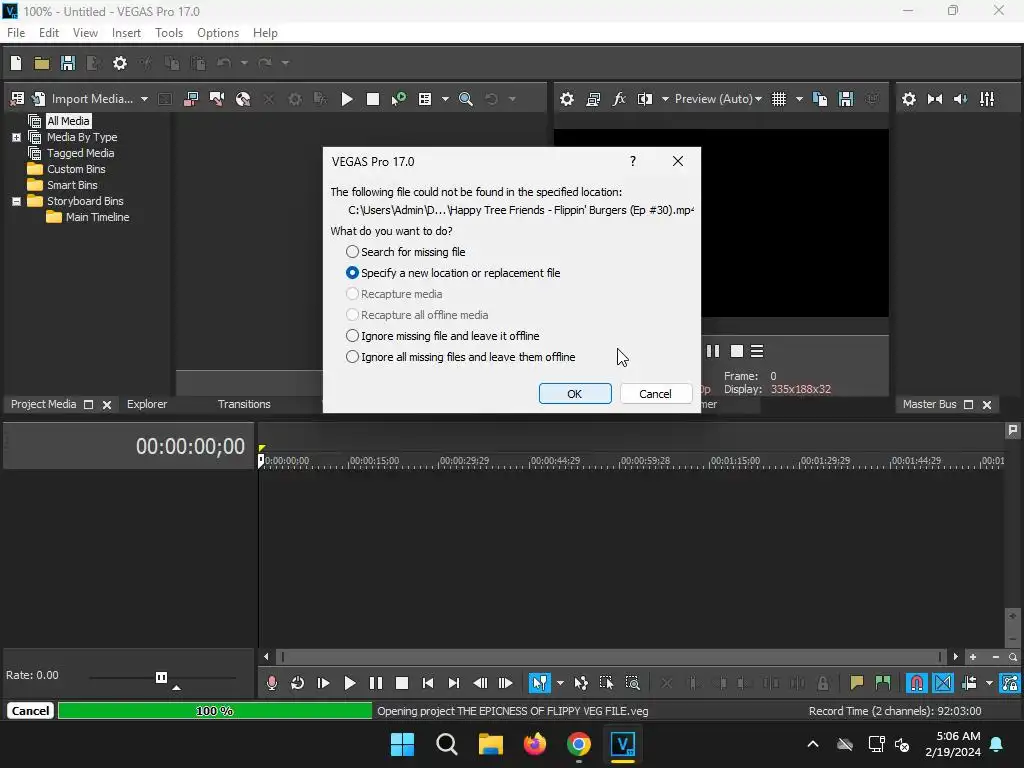Switch to the Explorer tab
Image resolution: width=1024 pixels, height=768 pixels.
point(147,404)
